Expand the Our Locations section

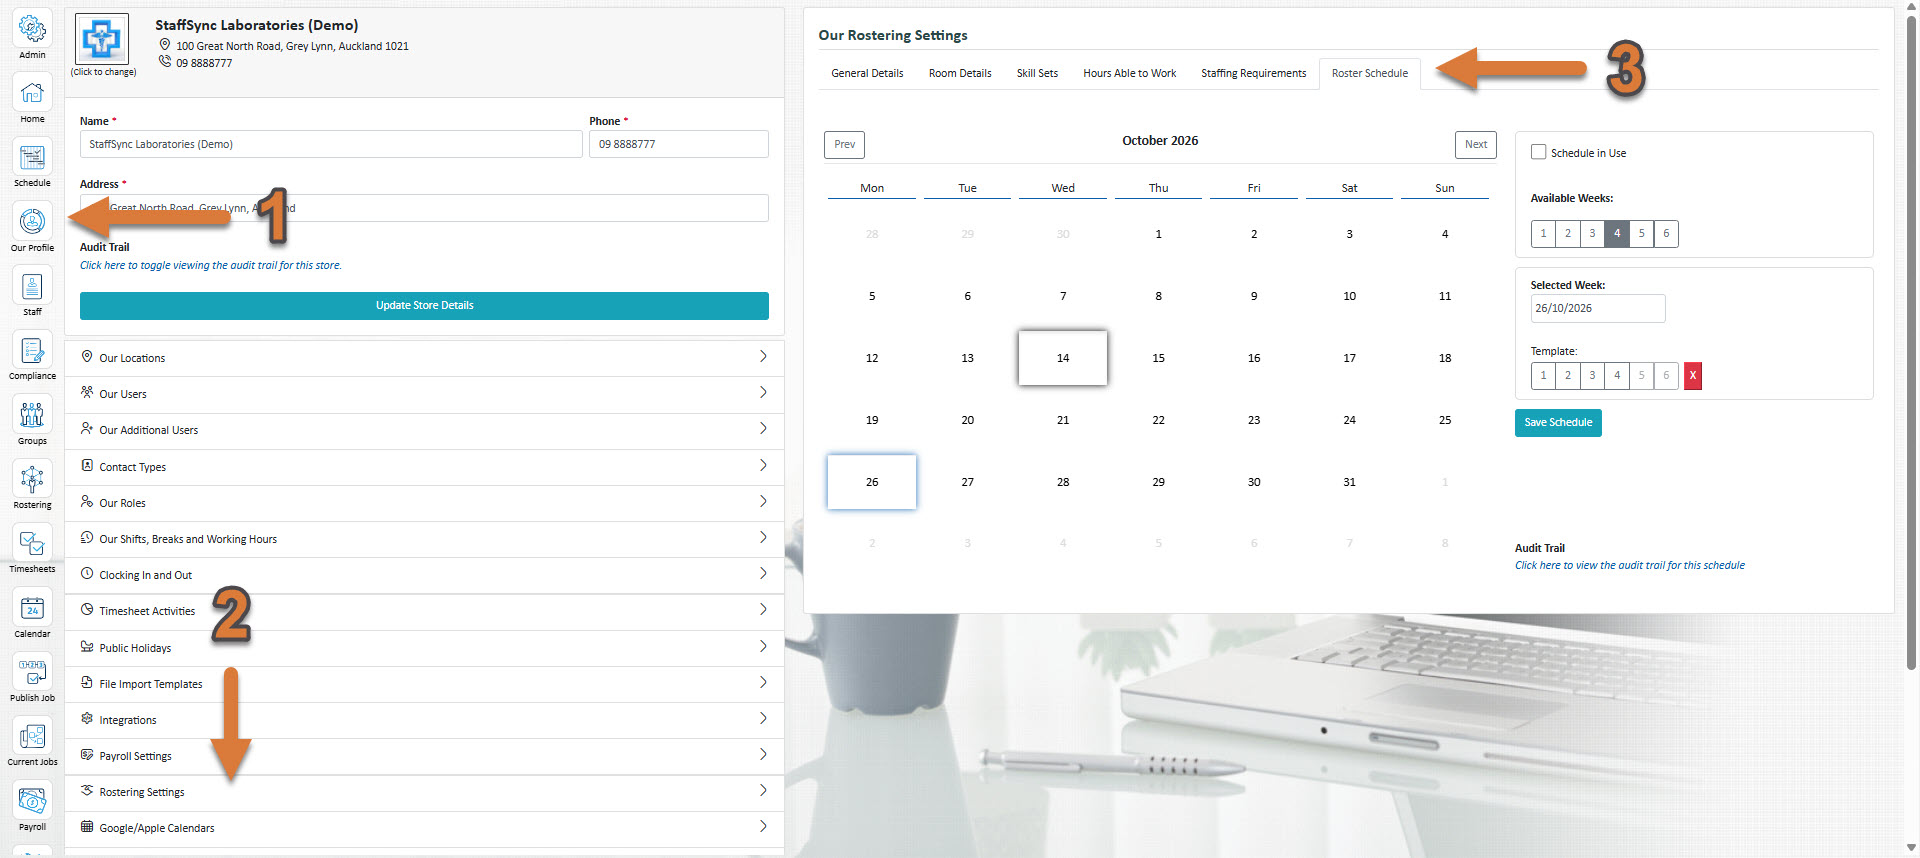coord(424,358)
